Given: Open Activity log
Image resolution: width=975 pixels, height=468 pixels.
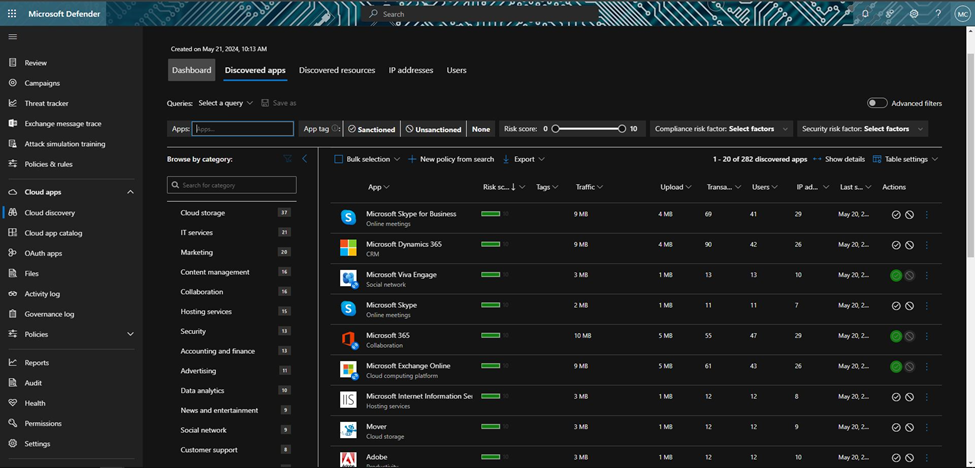Looking at the screenshot, I should click(42, 294).
